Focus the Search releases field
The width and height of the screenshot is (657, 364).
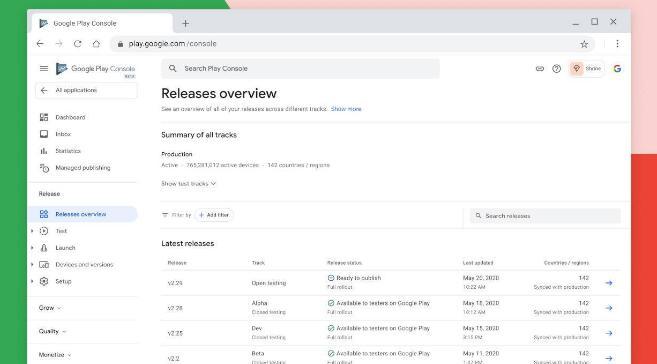[x=545, y=216]
